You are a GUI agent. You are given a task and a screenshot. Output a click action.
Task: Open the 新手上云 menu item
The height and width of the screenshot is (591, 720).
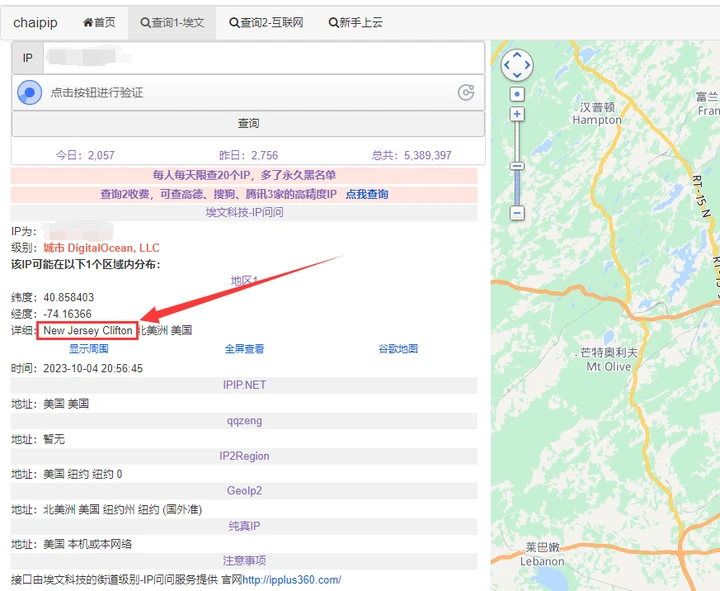pos(356,23)
